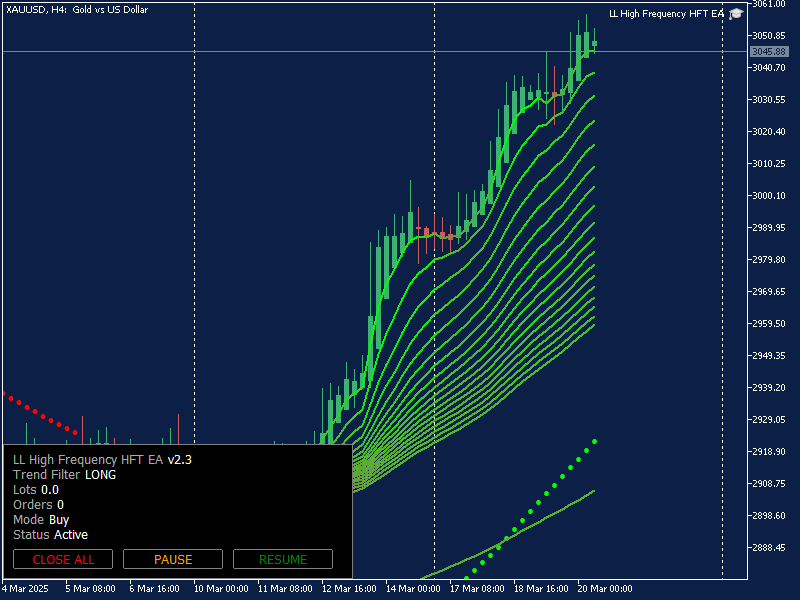Click the CLOSE ALL button
The image size is (800, 600).
pyautogui.click(x=63, y=559)
